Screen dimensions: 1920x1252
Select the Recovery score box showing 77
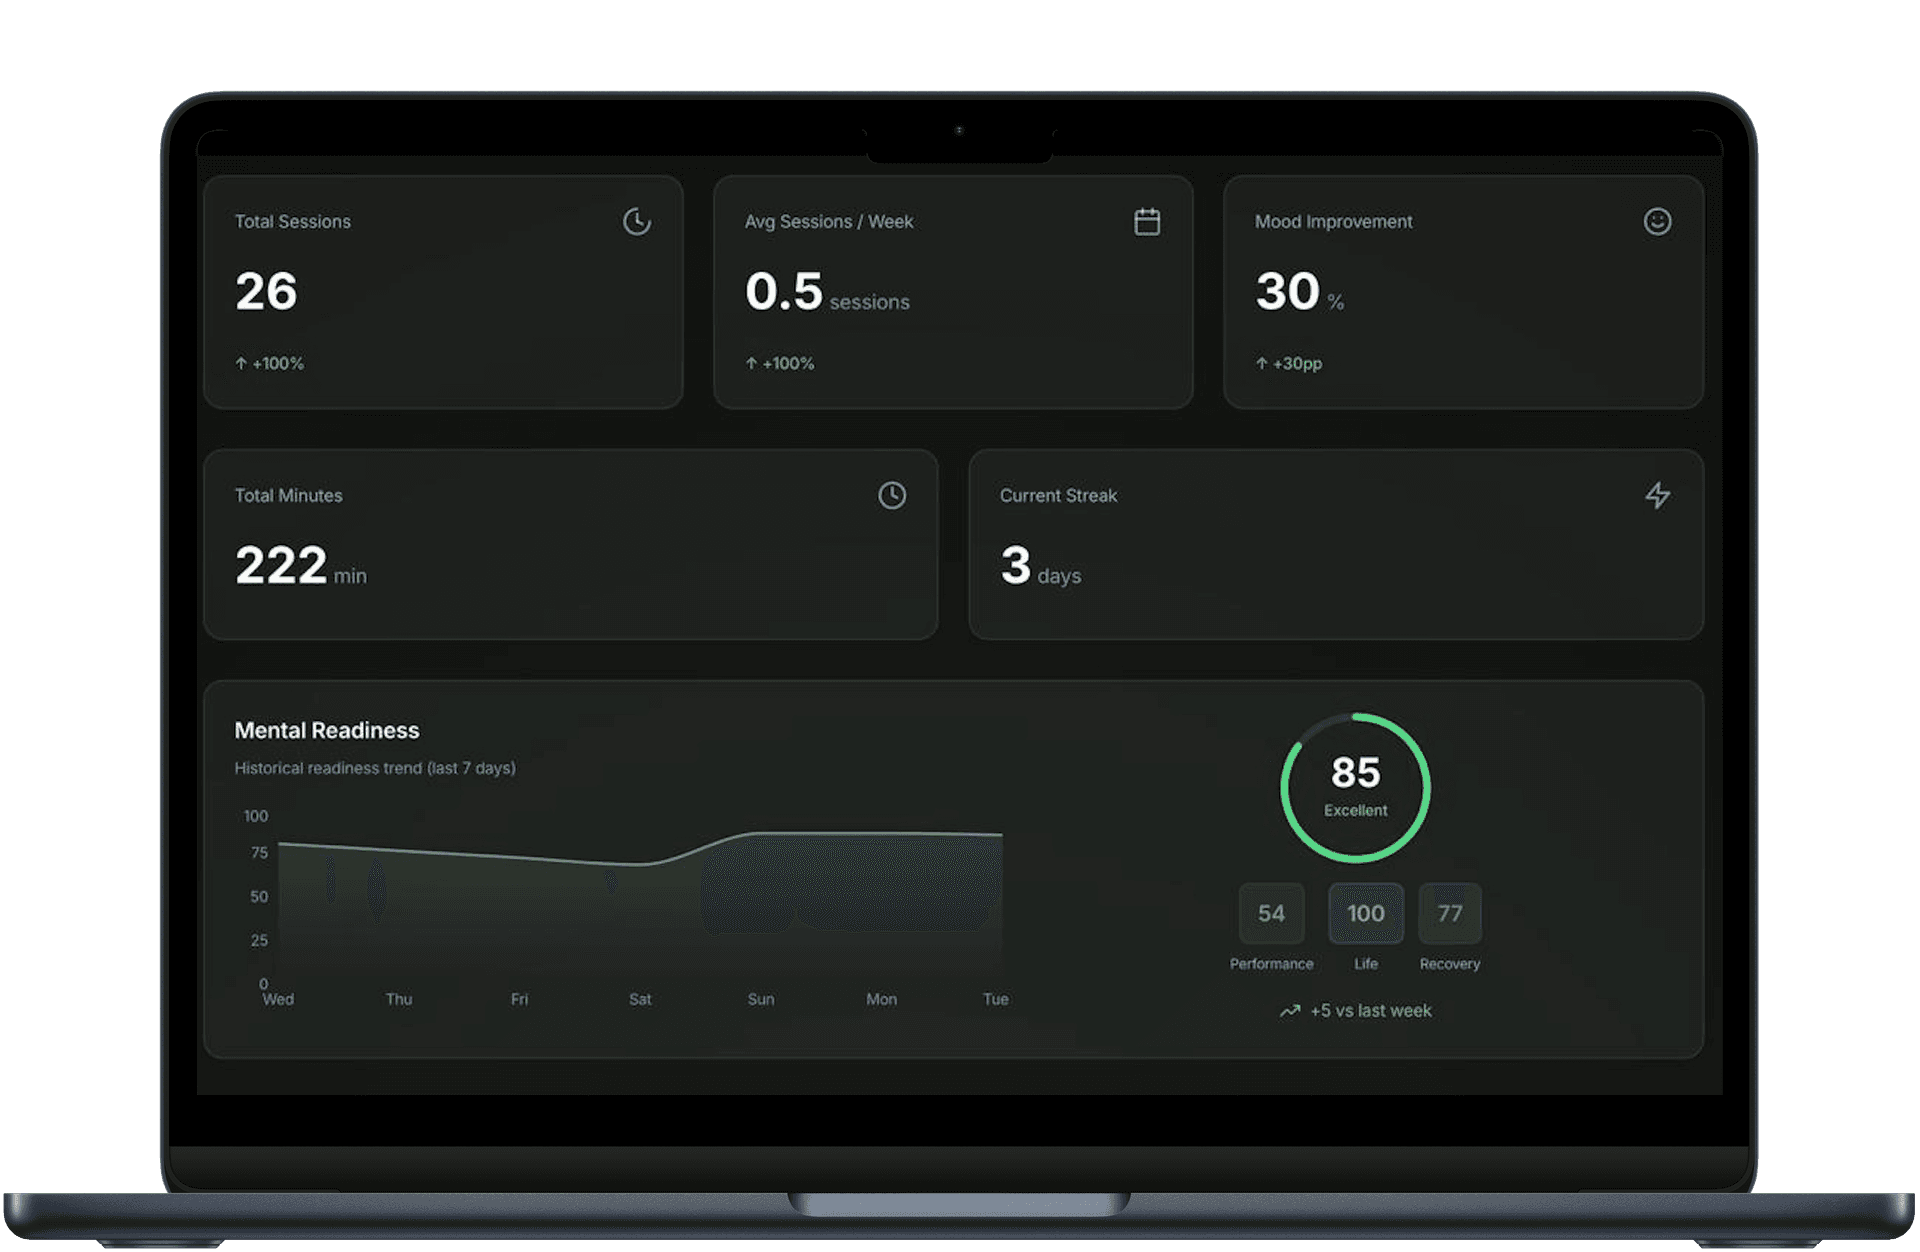coord(1449,913)
